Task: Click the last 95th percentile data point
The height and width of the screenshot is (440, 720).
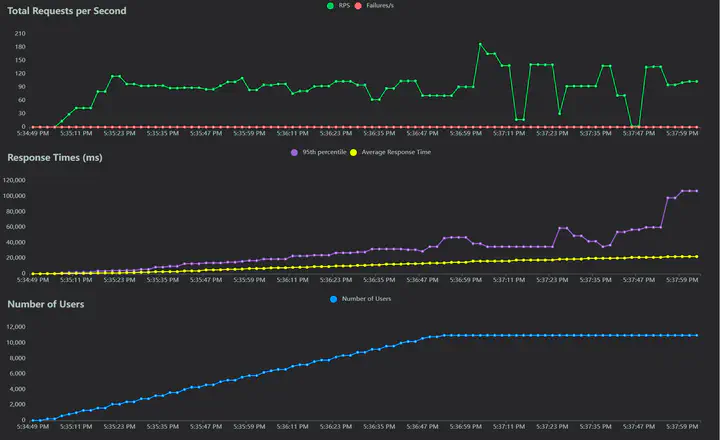Action: pyautogui.click(x=696, y=190)
